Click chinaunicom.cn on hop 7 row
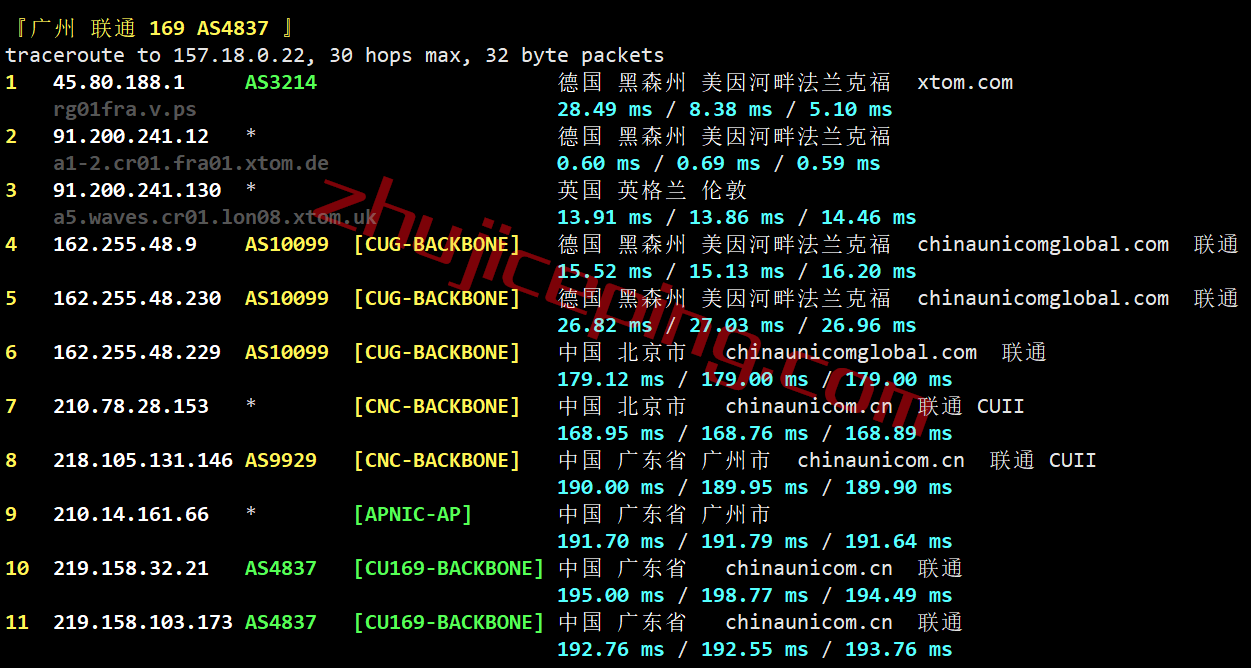The width and height of the screenshot is (1251, 668). point(809,406)
